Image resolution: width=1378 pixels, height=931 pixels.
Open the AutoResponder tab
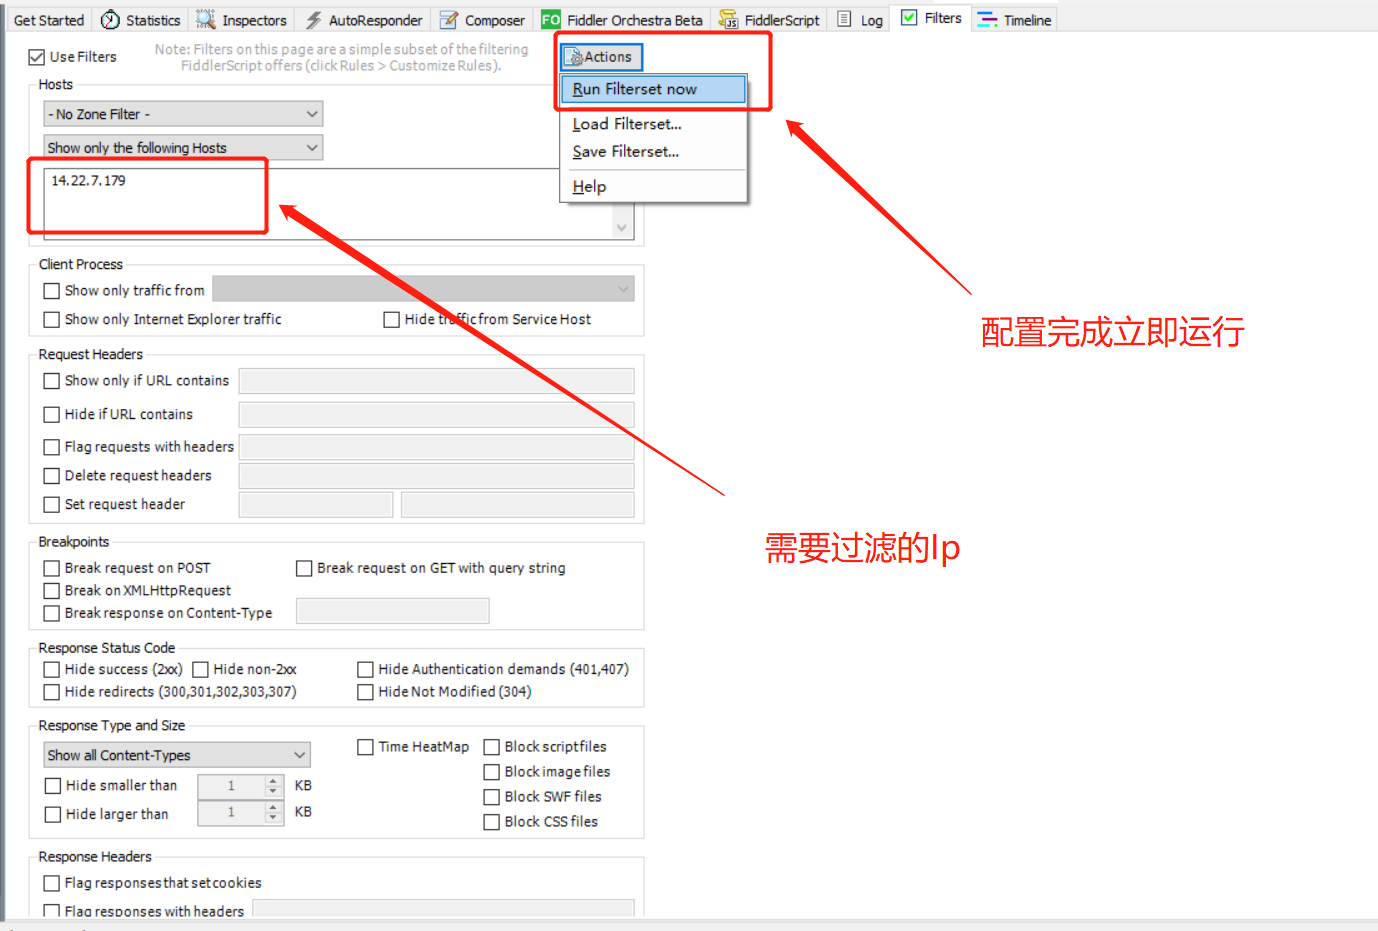(x=364, y=20)
